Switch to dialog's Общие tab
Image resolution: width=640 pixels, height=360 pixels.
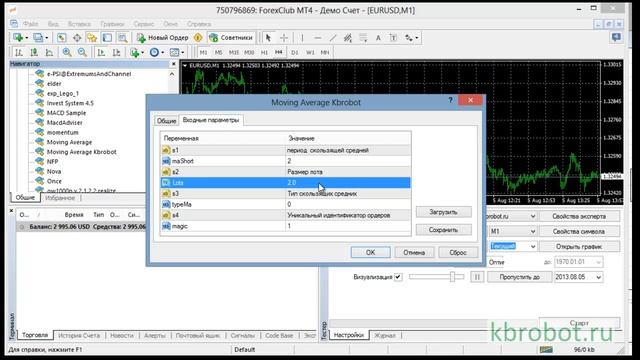tap(167, 121)
